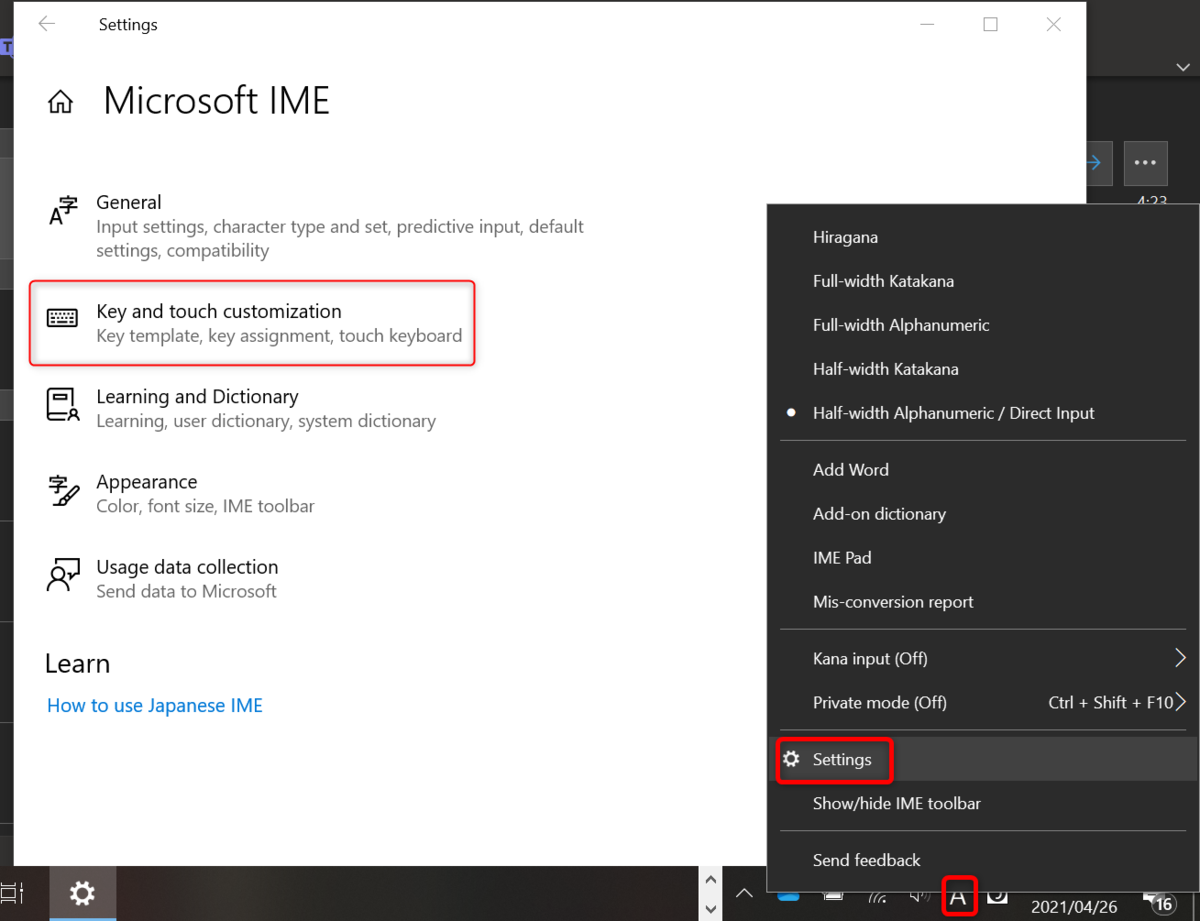
Task: Click the speaker volume tray icon
Action: 917,896
